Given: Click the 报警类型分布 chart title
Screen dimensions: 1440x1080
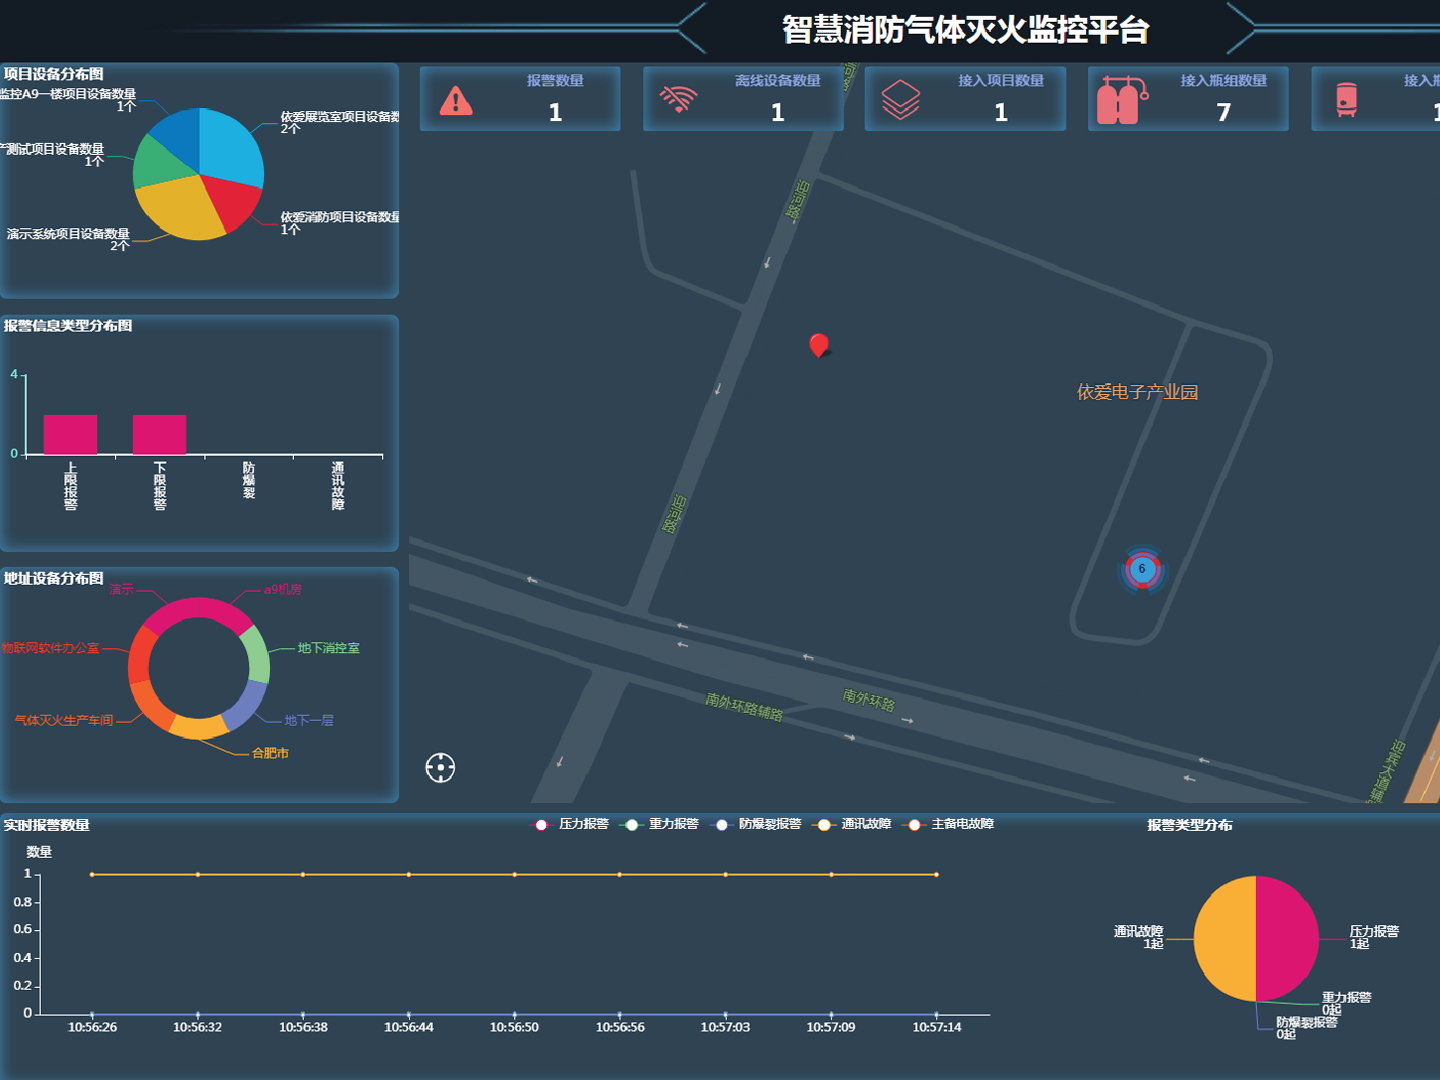Looking at the screenshot, I should click(x=1190, y=825).
